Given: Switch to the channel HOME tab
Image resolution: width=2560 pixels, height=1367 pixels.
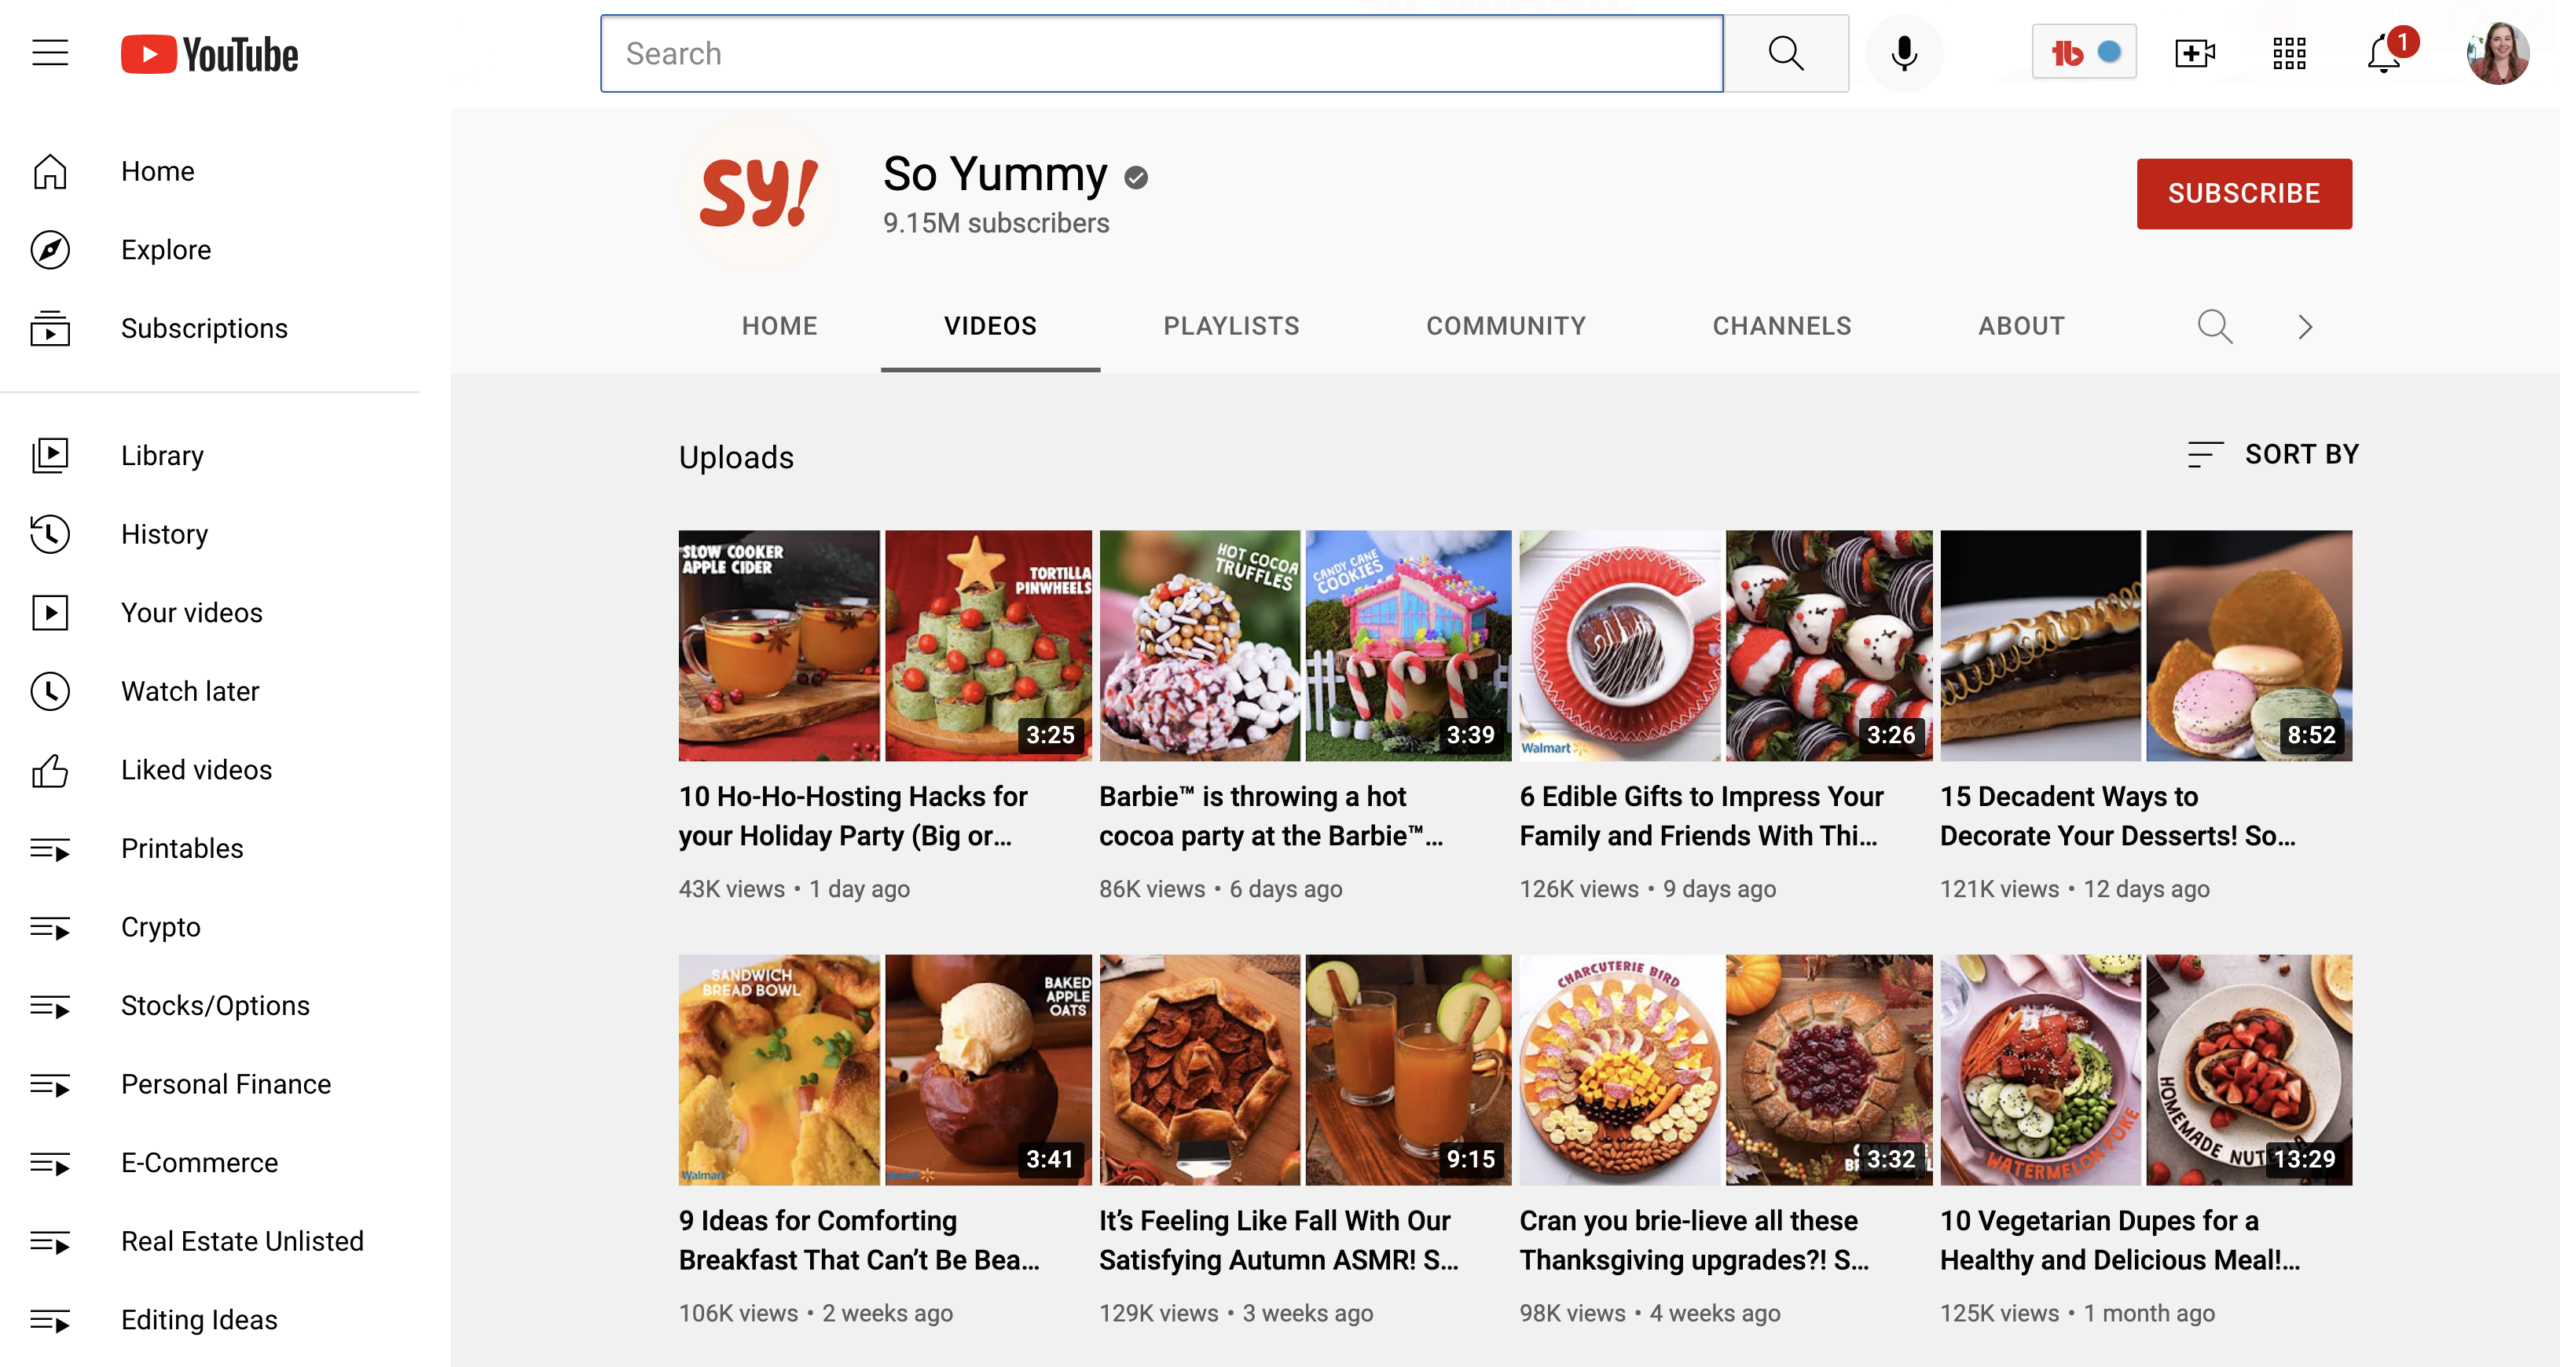Looking at the screenshot, I should (779, 326).
